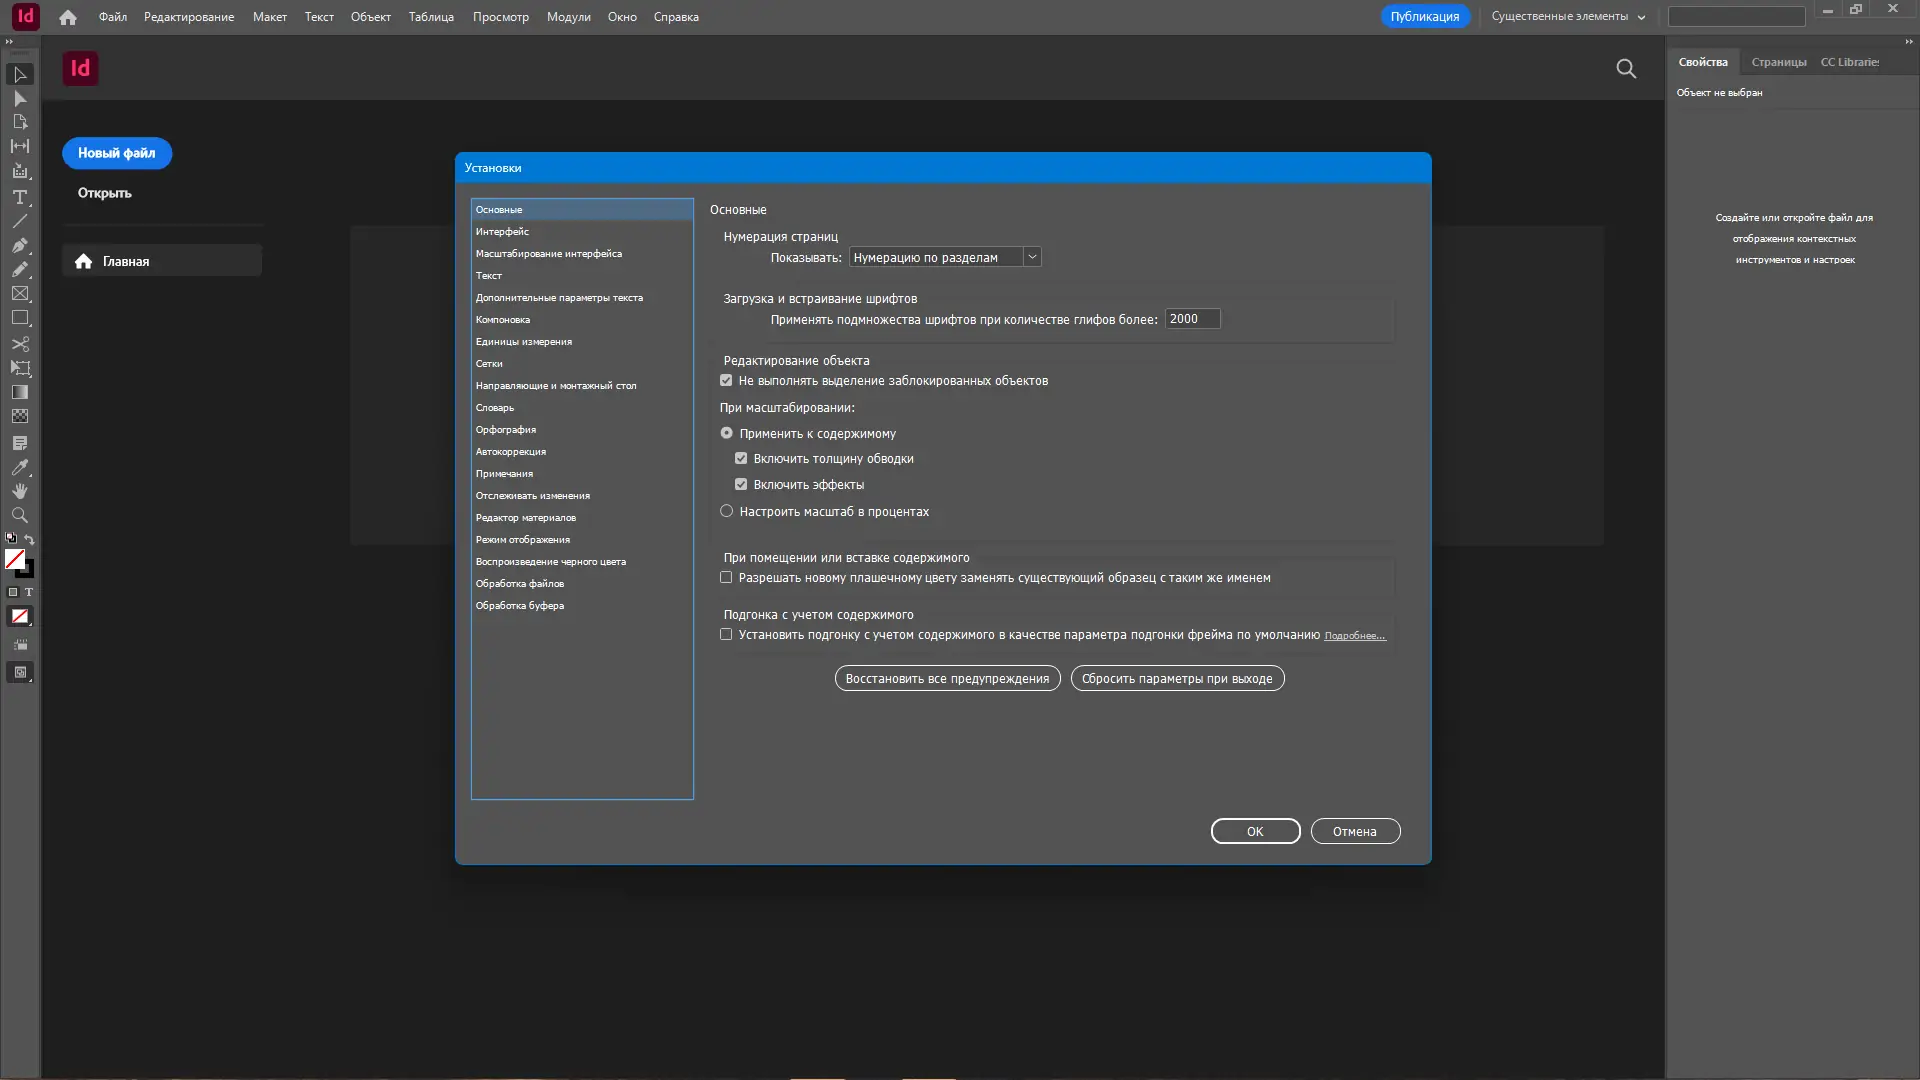Select the Type tool in toolbar
Screen dimensions: 1920x1080
(x=19, y=197)
